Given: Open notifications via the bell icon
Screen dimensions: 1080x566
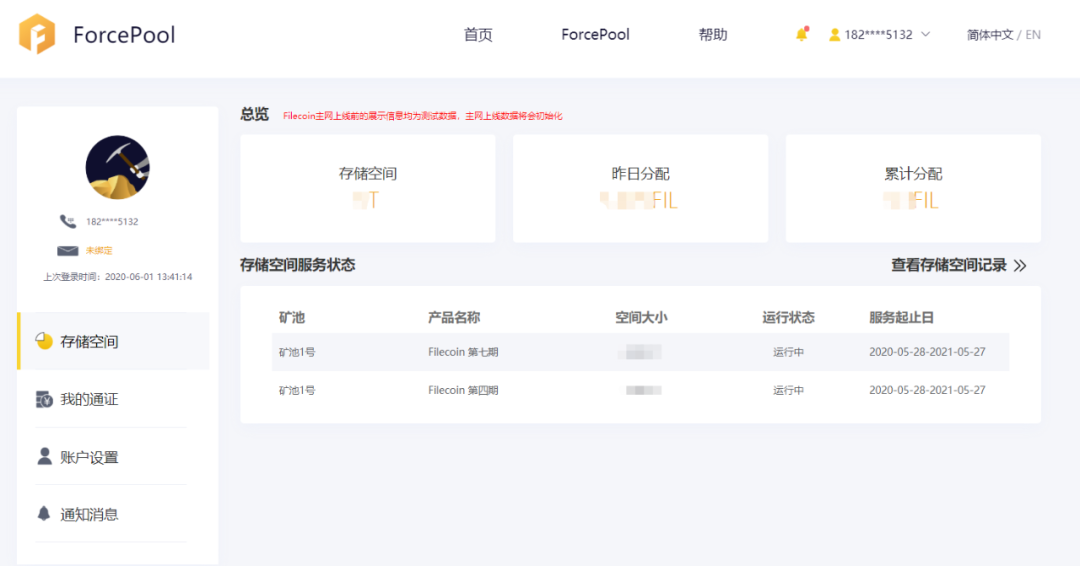Looking at the screenshot, I should (x=801, y=34).
